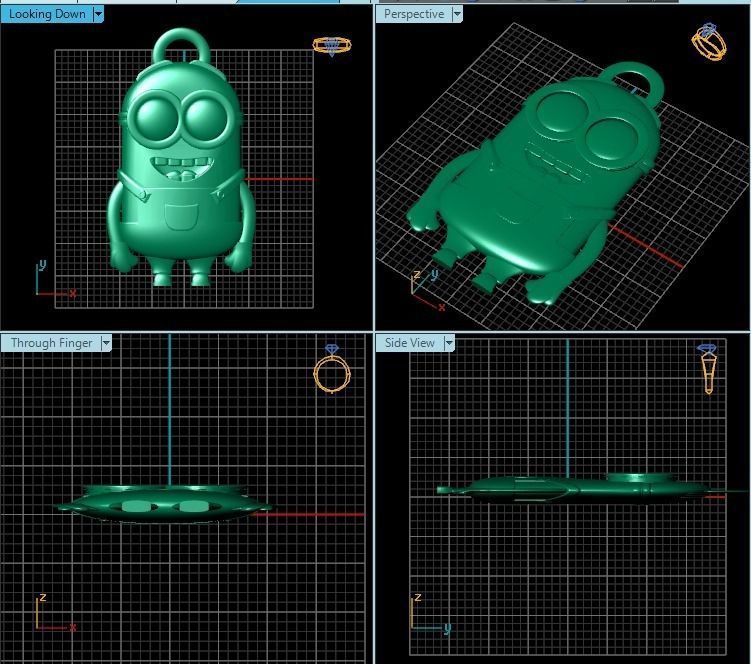Open the Side View viewport dropdown arrow
Viewport: 751px width, 664px height.
coord(449,343)
